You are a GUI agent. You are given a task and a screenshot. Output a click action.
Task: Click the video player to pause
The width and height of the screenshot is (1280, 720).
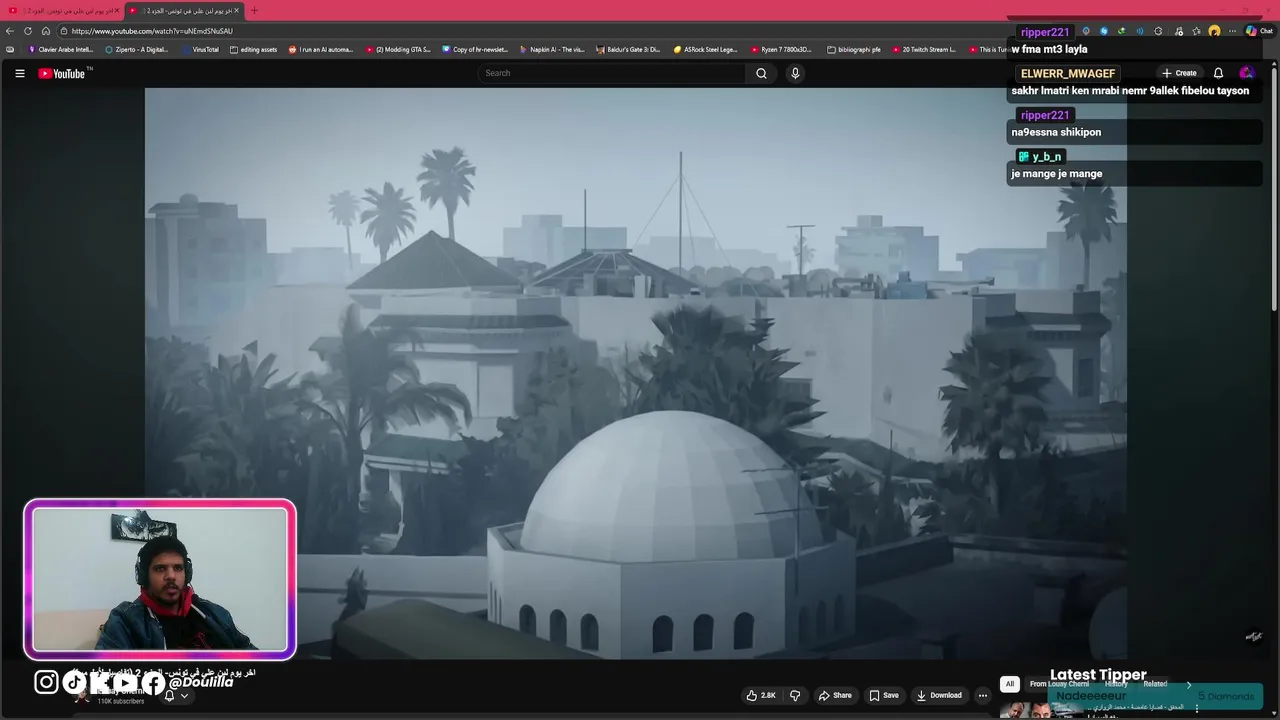click(x=635, y=373)
